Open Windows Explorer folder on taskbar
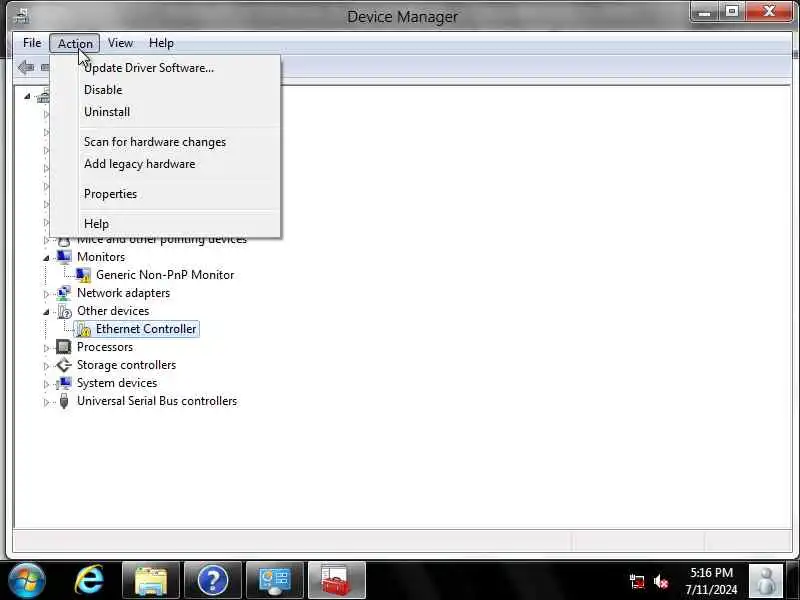This screenshot has height=600, width=800. click(151, 580)
